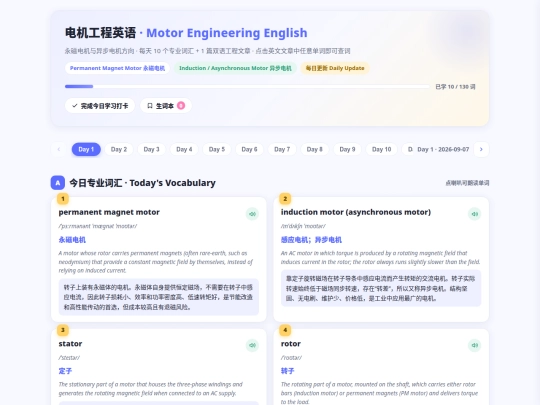The width and height of the screenshot is (540, 405).
Task: Click the word 'rotor' heading
Action: click(291, 344)
